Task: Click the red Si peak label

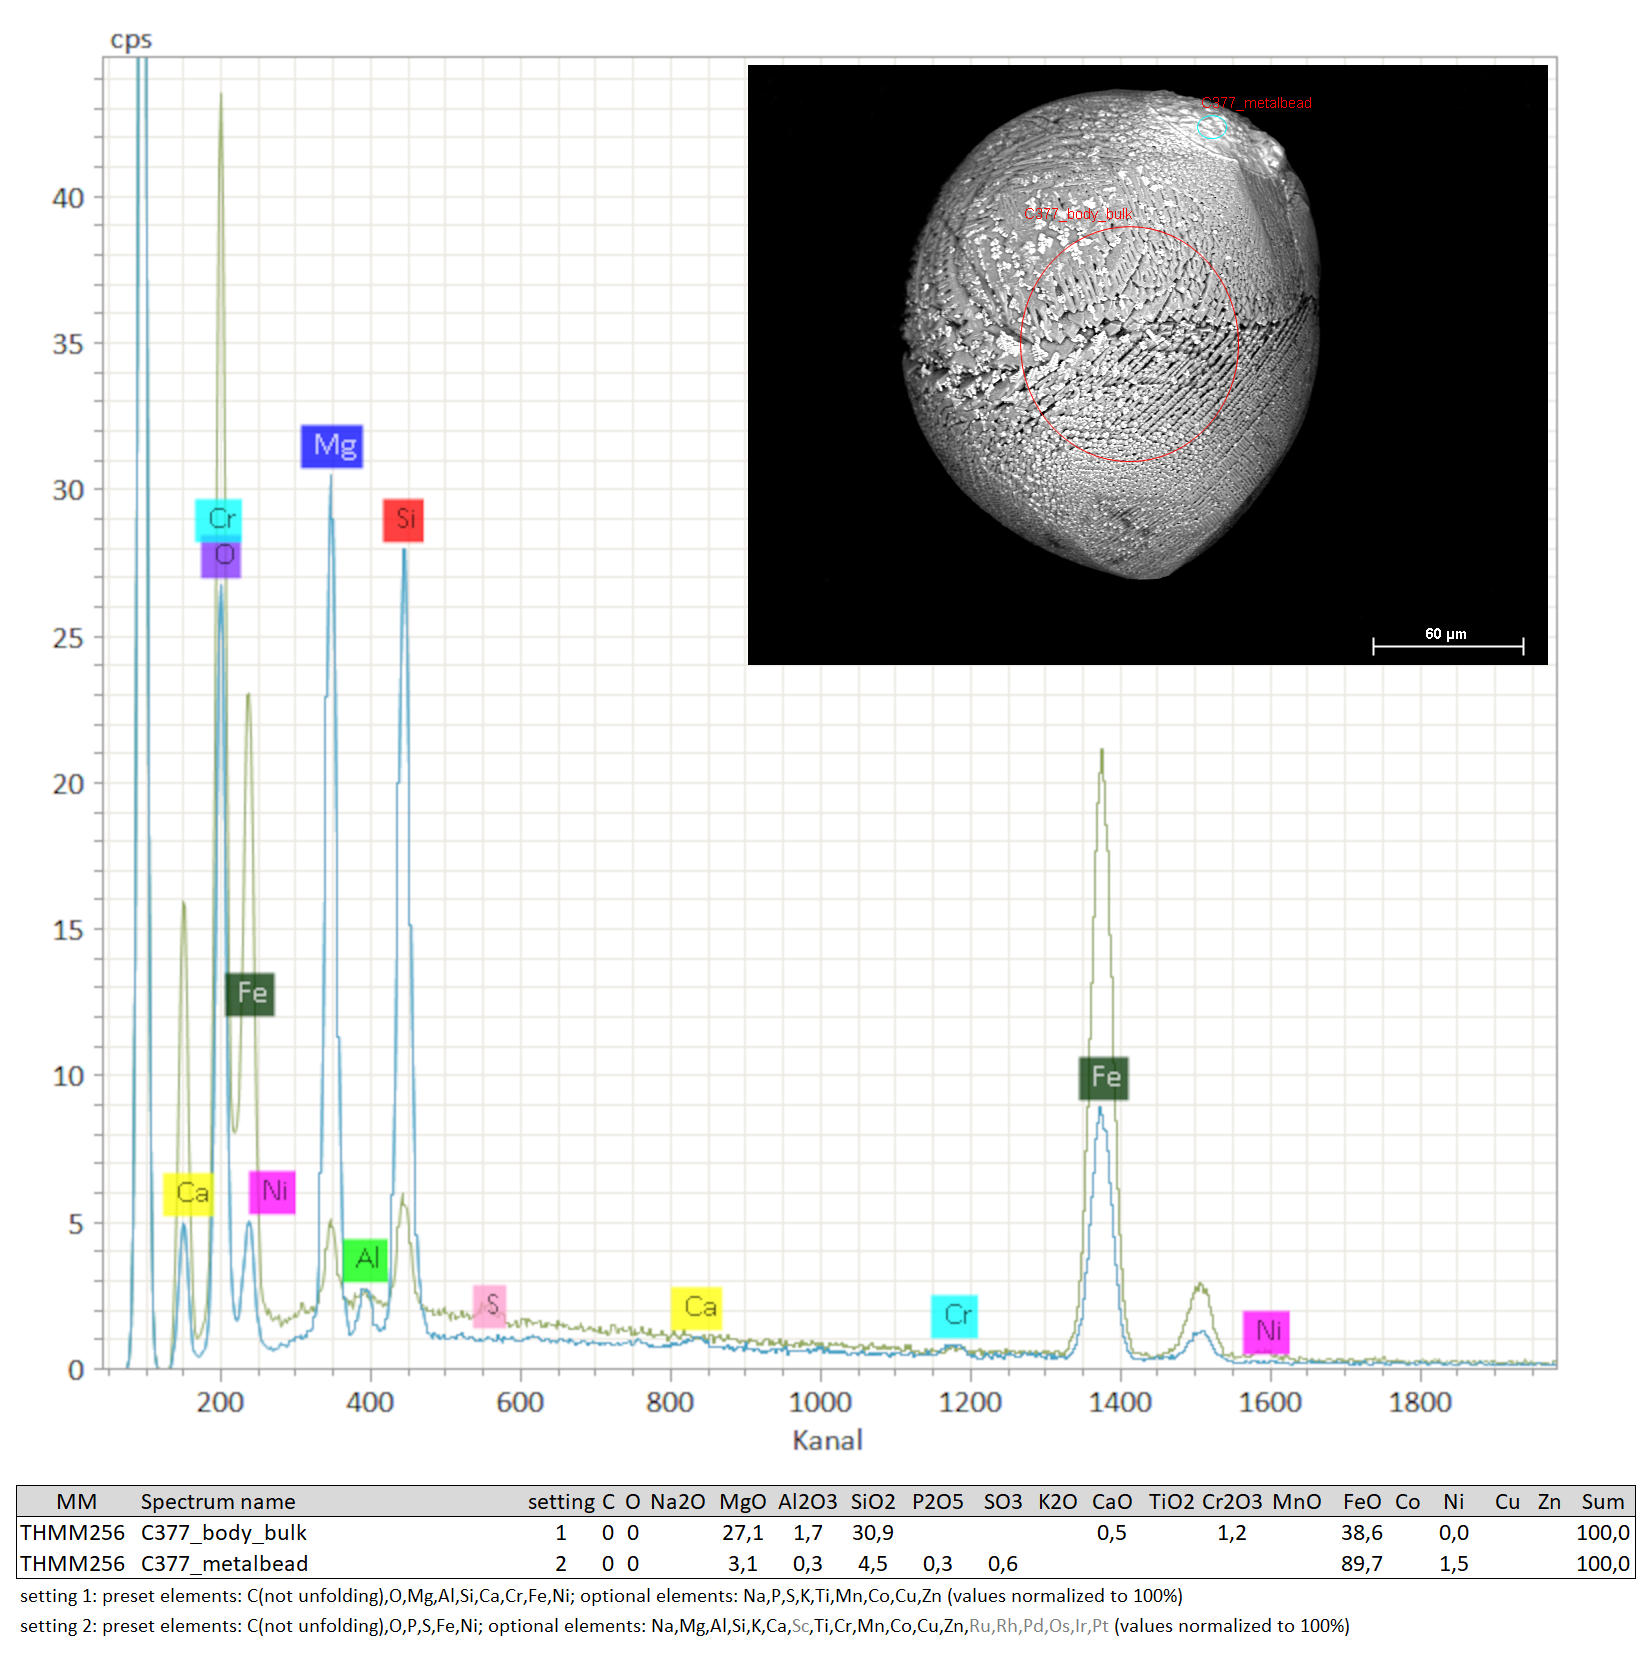Action: 403,520
